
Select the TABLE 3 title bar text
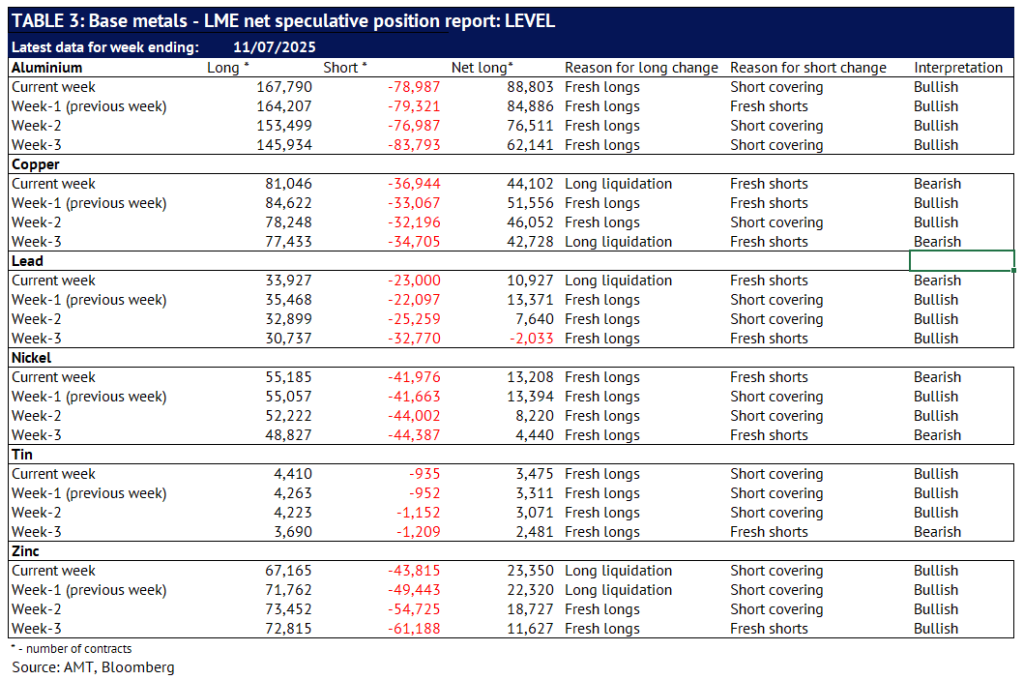[x=283, y=21]
